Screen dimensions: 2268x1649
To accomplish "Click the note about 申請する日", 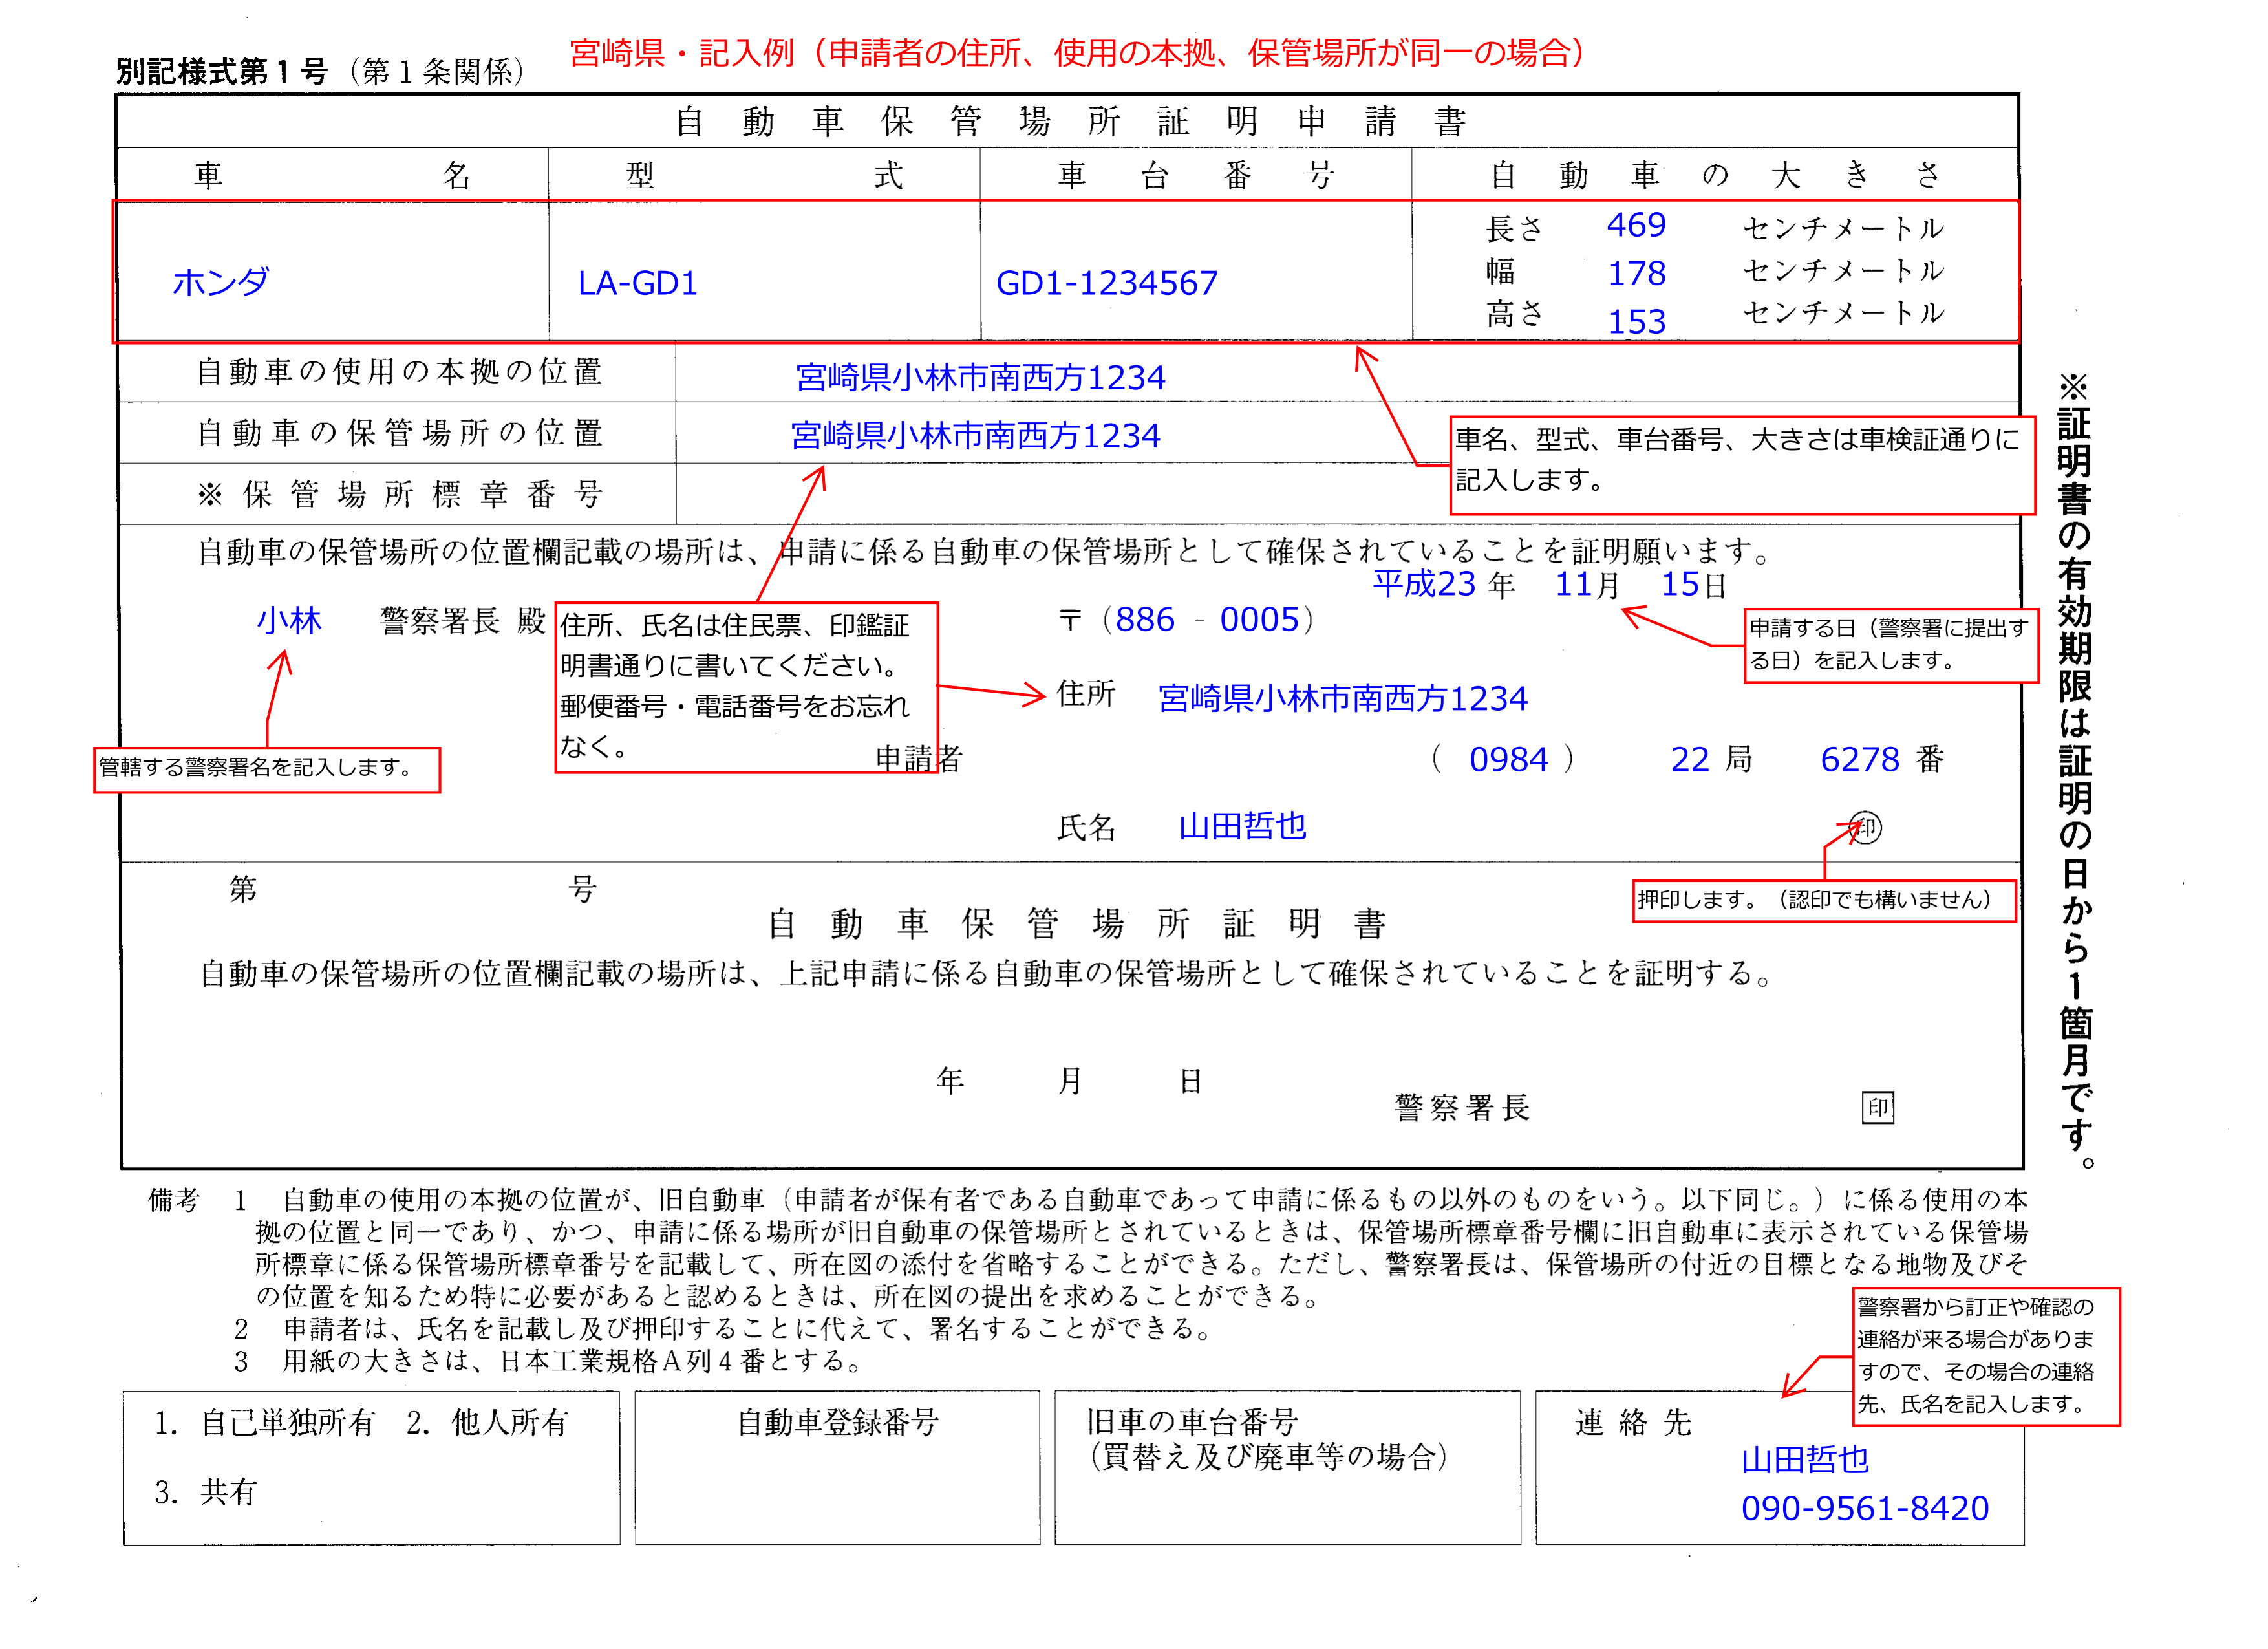I will coord(1890,646).
